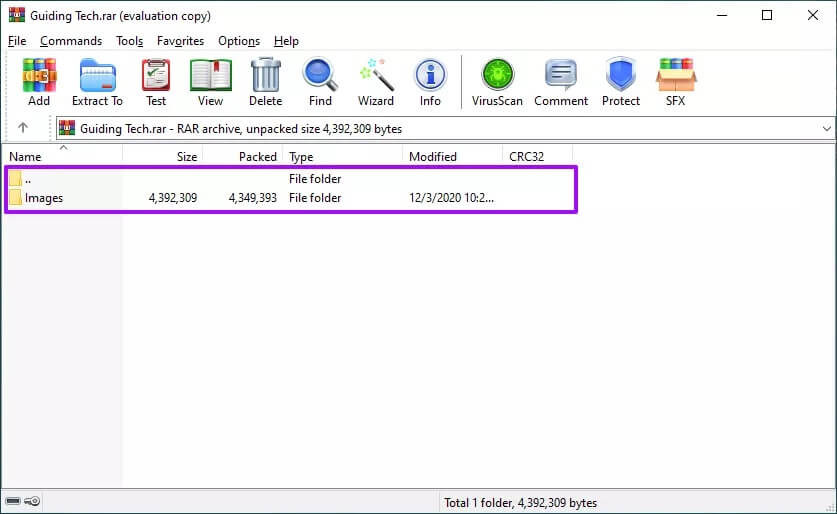The width and height of the screenshot is (837, 514).
Task: Open the Help menu
Action: 286,41
